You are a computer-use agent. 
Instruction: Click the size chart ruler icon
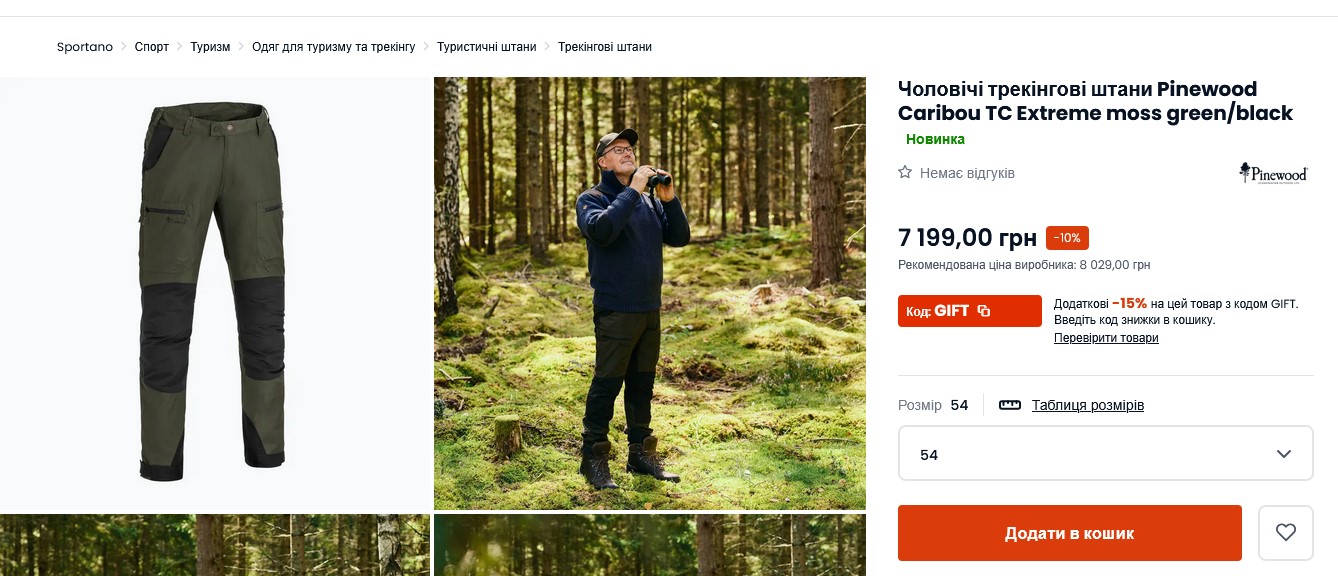coord(1010,405)
